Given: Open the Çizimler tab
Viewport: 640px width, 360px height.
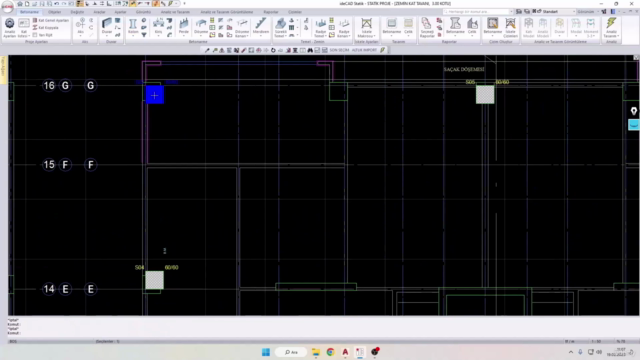Looking at the screenshot, I should click(x=295, y=12).
